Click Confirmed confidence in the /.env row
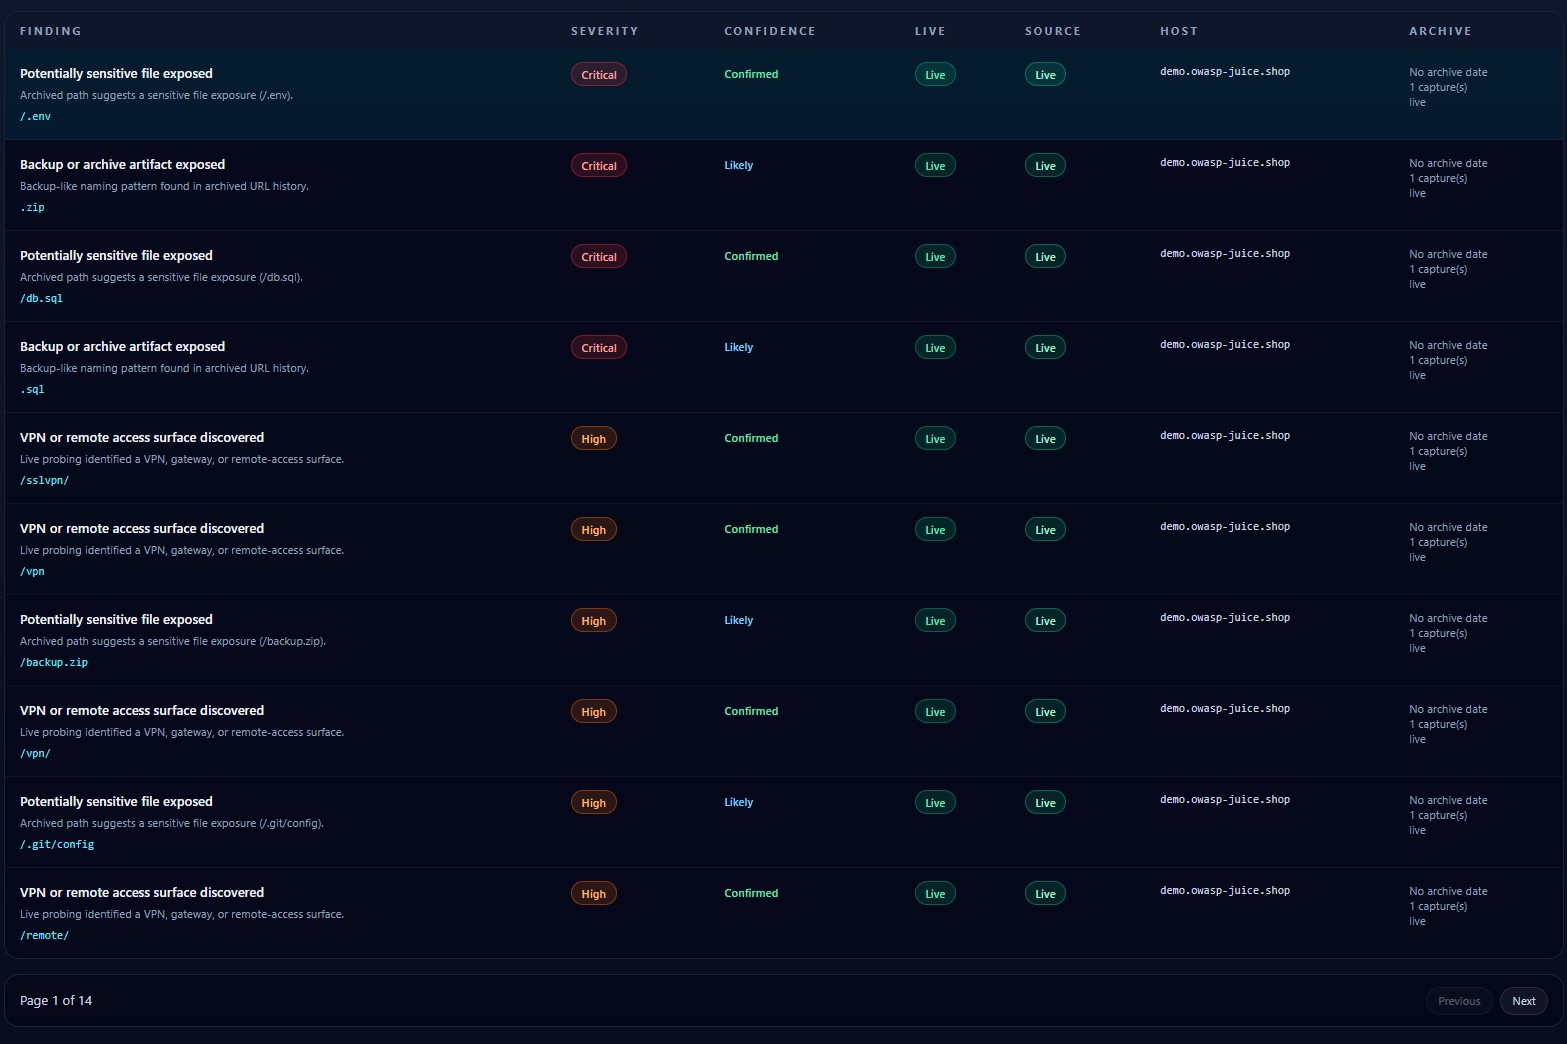 (751, 75)
